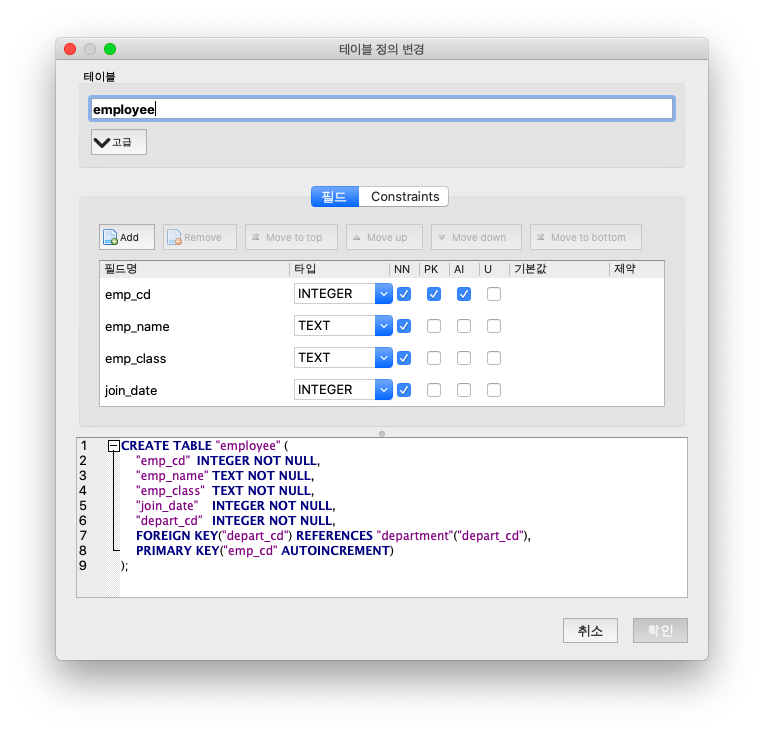Select the 필드 tab
The width and height of the screenshot is (764, 734).
pos(335,196)
